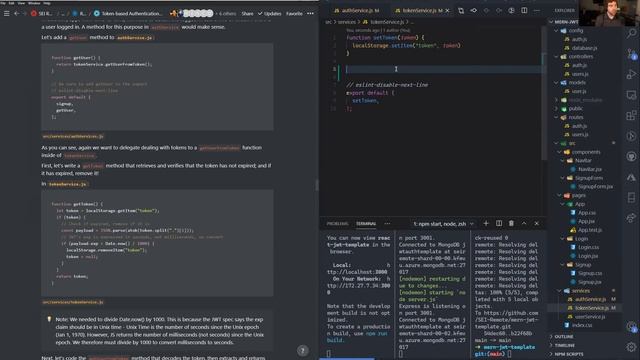Open the terminal launch profile dropdown arrow
Image resolution: width=640 pixels, height=360 pixels.
point(472,224)
